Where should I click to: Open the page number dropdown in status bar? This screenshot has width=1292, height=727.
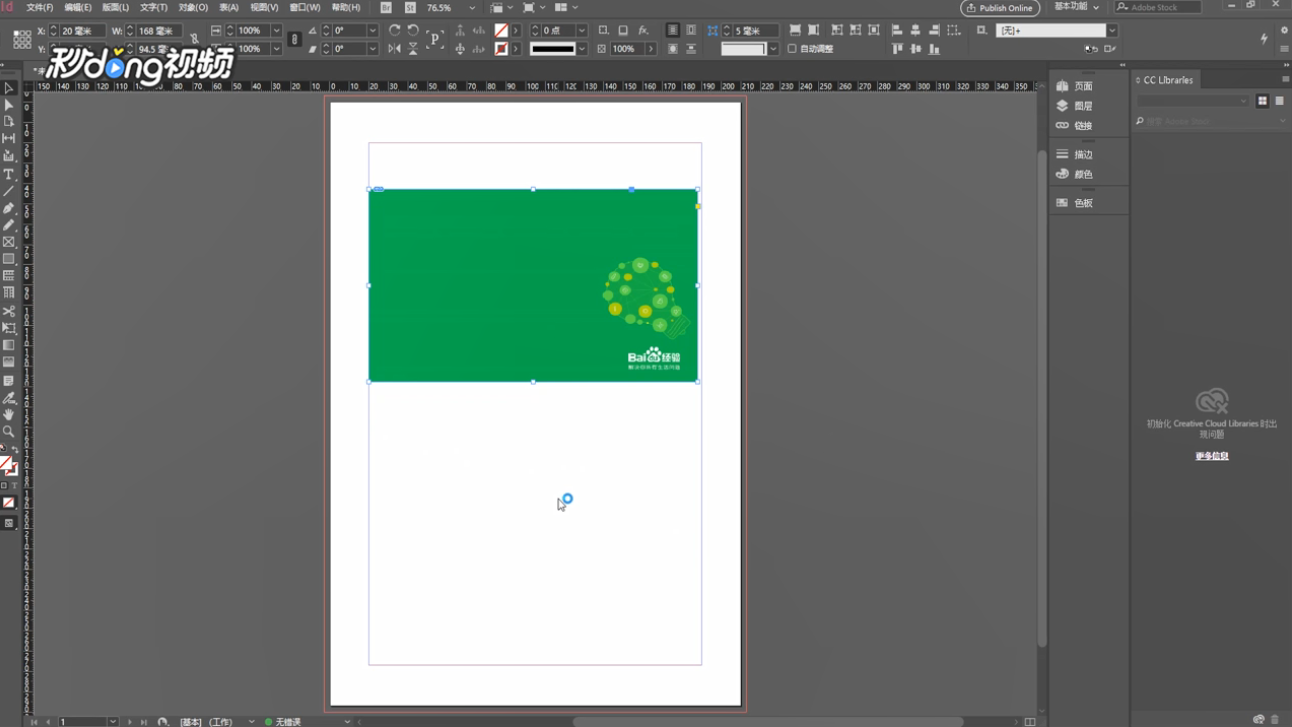(x=112, y=721)
